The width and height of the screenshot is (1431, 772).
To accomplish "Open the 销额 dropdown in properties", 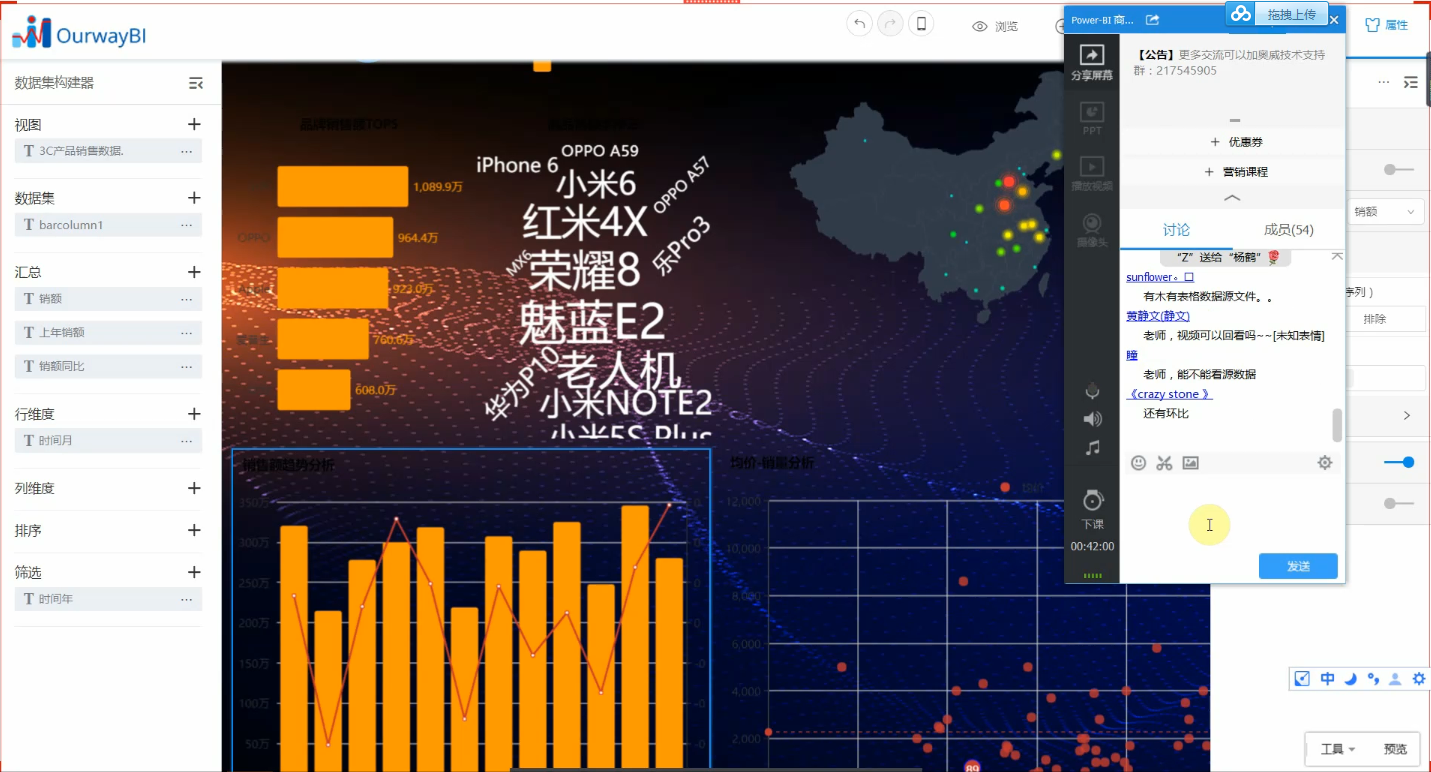I will 1386,211.
